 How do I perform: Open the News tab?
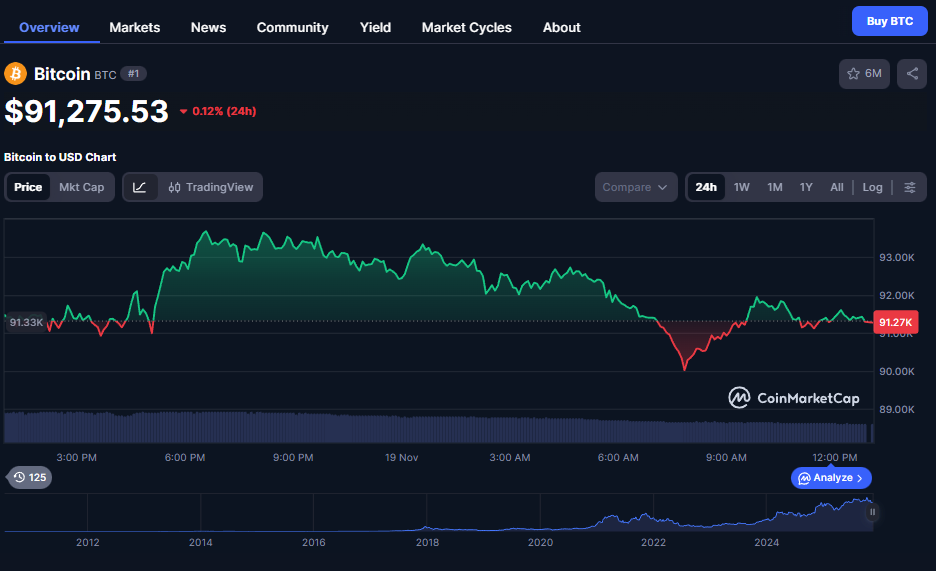pyautogui.click(x=208, y=27)
